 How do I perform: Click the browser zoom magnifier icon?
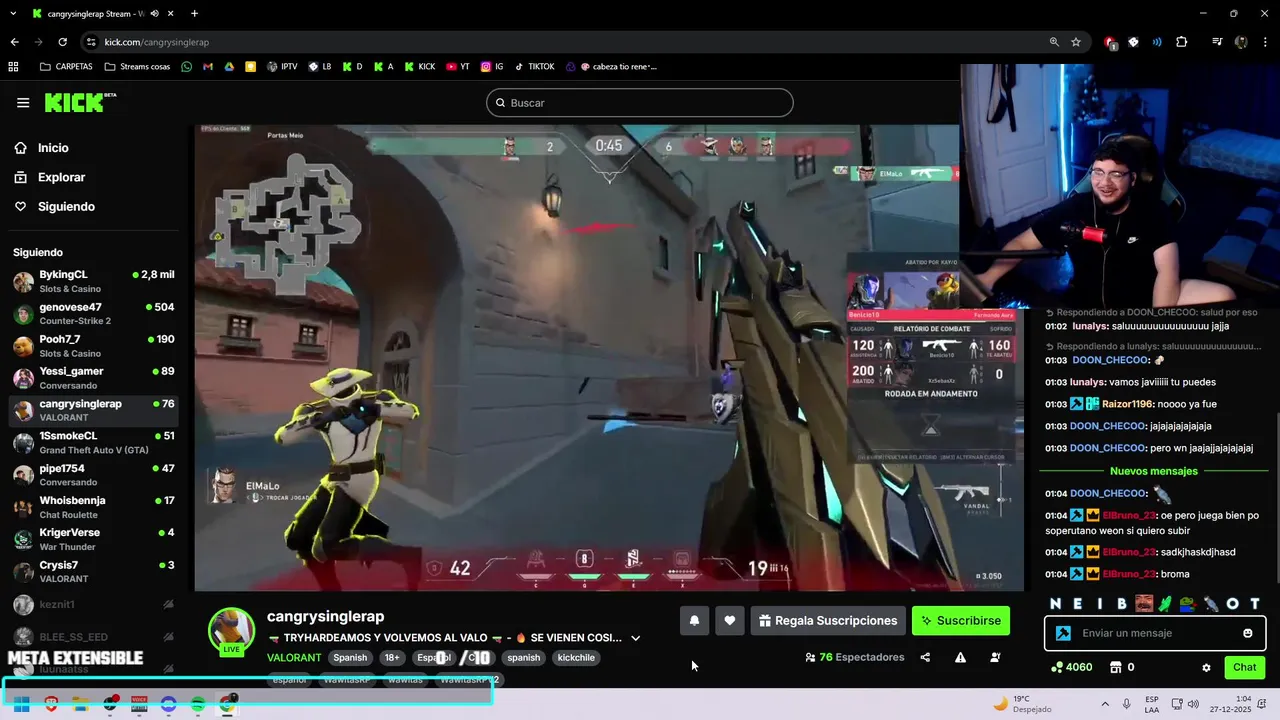(x=1054, y=42)
